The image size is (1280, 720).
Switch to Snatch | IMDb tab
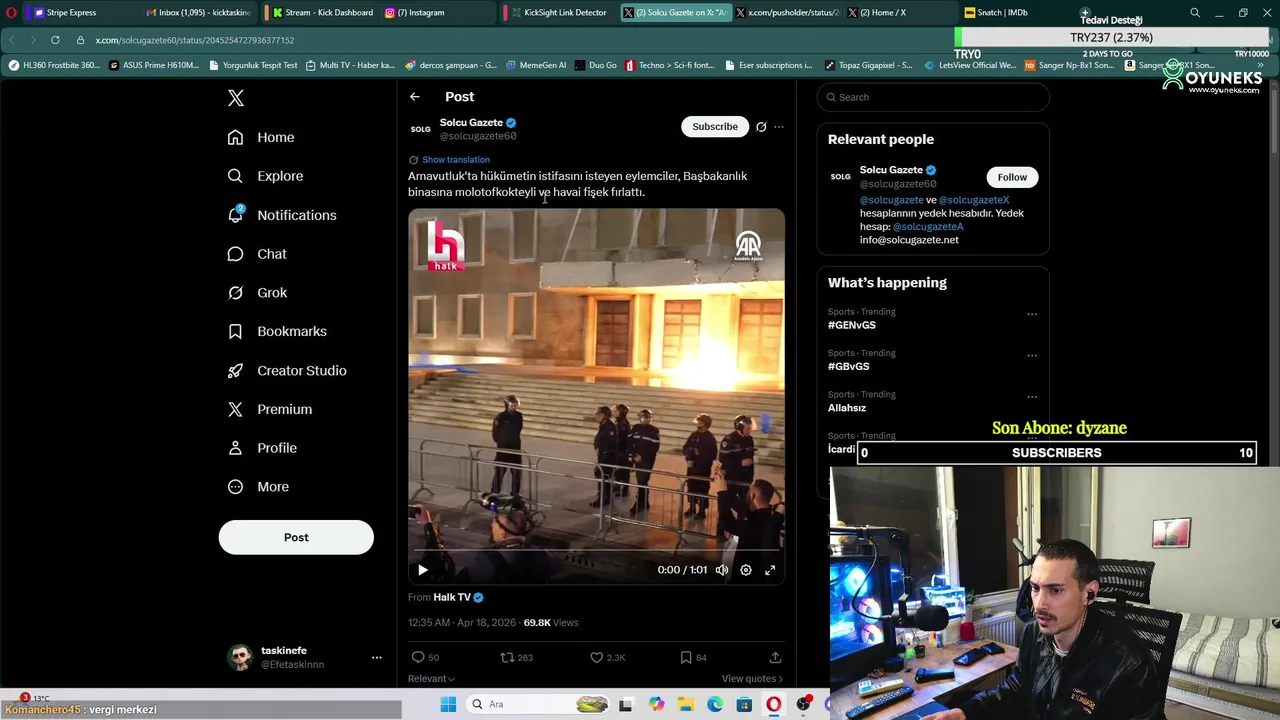click(1010, 13)
